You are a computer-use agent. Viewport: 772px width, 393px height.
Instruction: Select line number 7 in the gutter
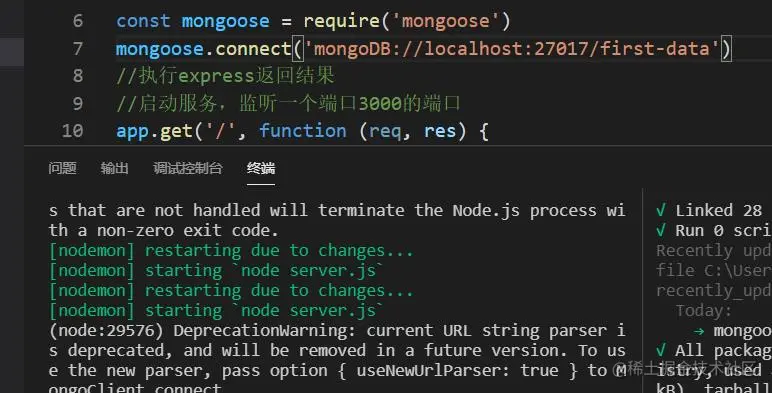(78, 48)
